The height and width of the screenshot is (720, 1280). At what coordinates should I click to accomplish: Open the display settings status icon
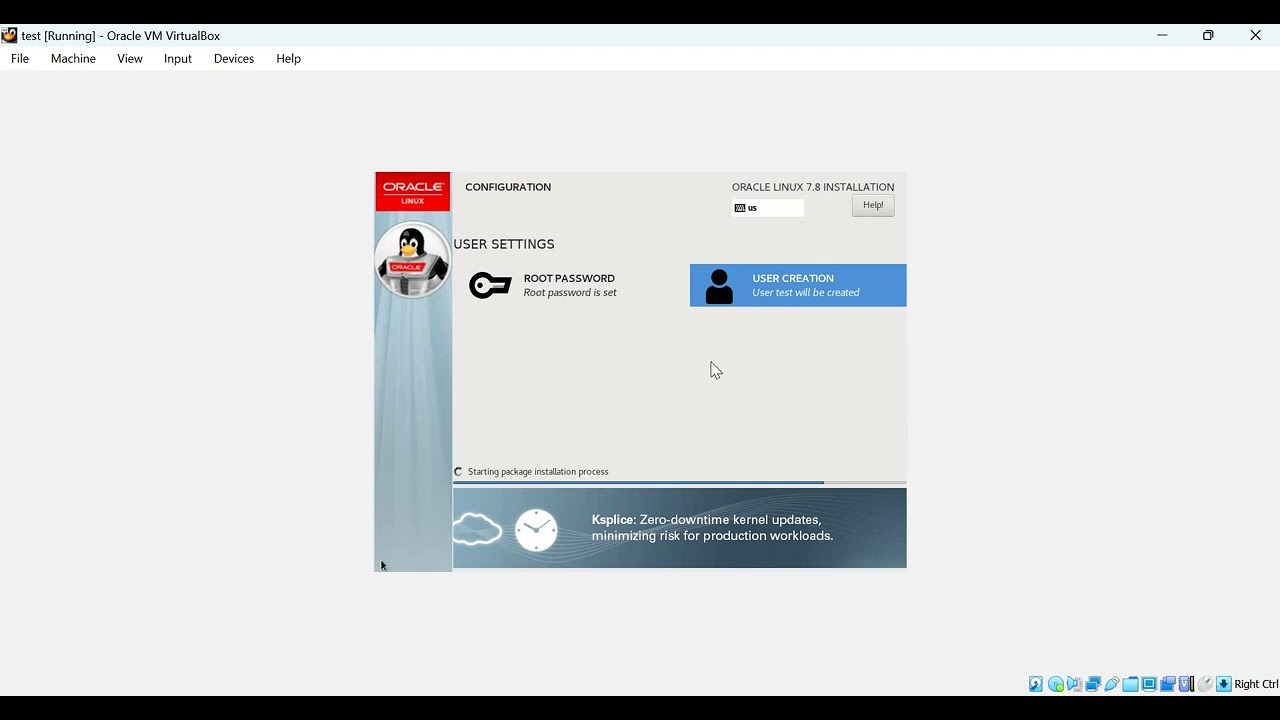[1149, 684]
